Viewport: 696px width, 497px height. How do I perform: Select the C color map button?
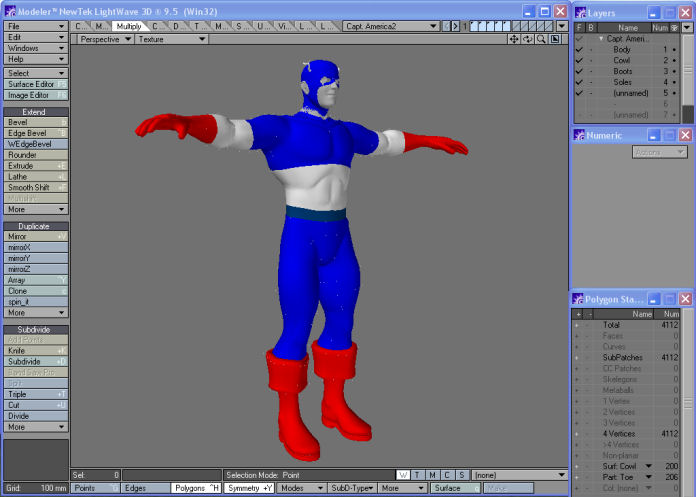point(447,474)
